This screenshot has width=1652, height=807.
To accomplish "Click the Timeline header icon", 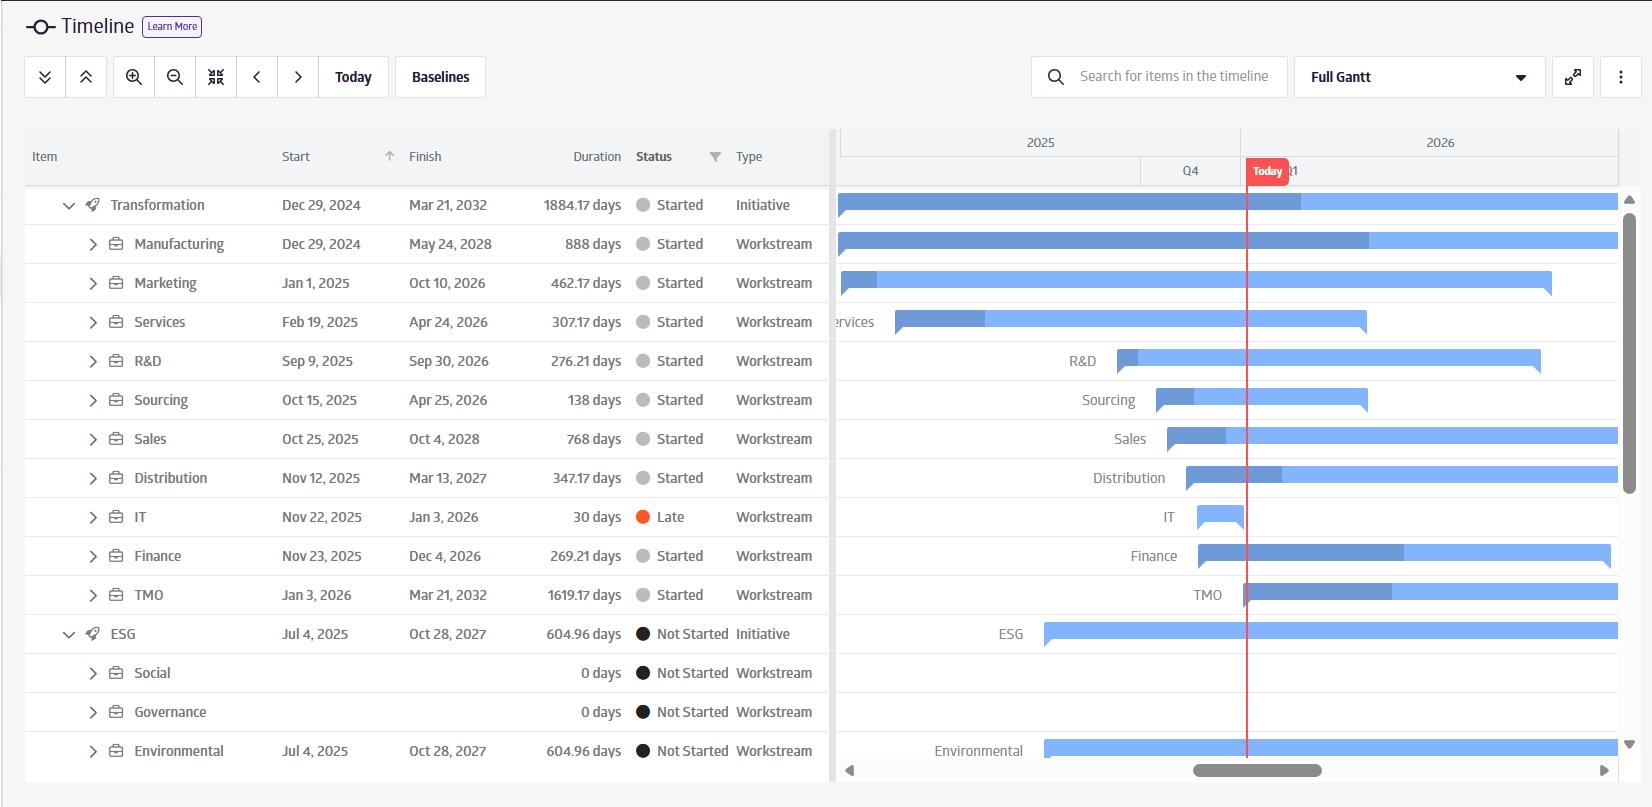I will pos(40,27).
